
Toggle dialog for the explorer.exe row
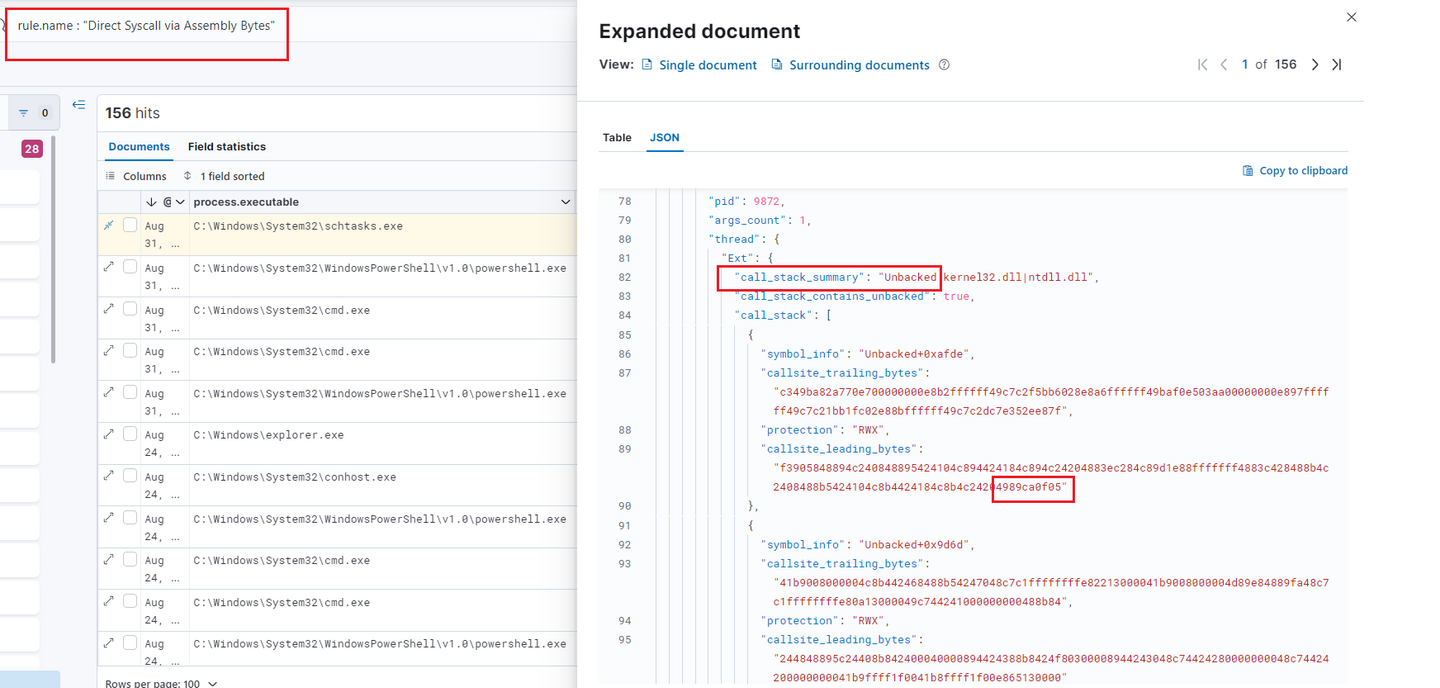[108, 435]
